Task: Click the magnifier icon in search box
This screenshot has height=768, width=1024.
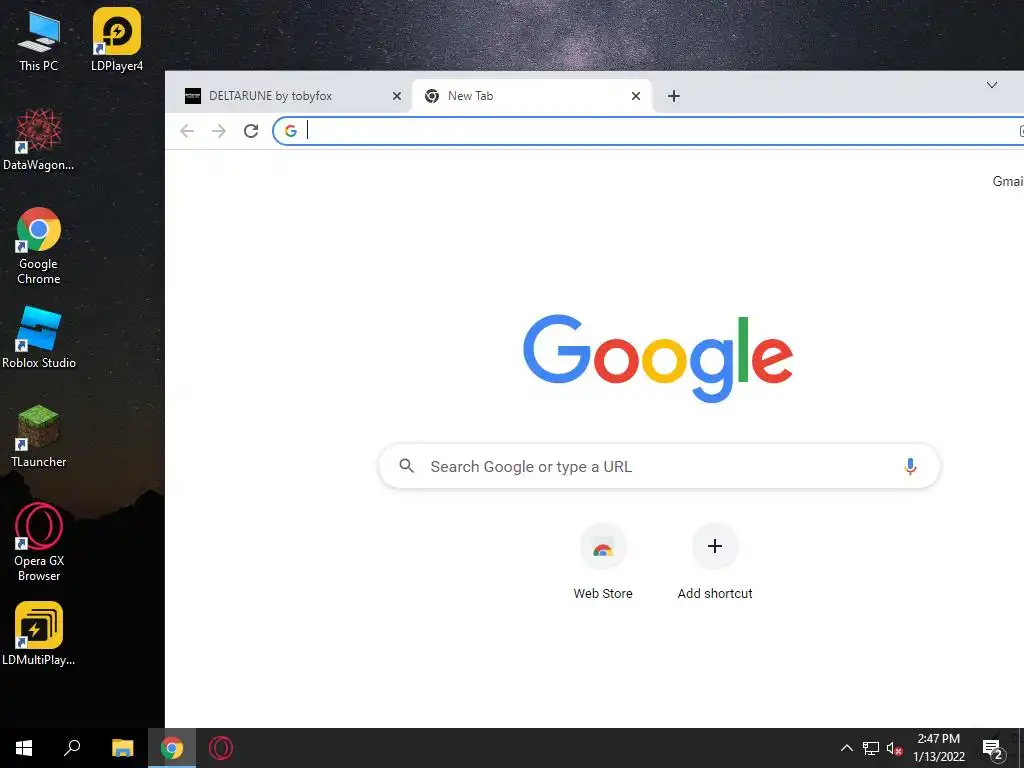Action: click(406, 466)
